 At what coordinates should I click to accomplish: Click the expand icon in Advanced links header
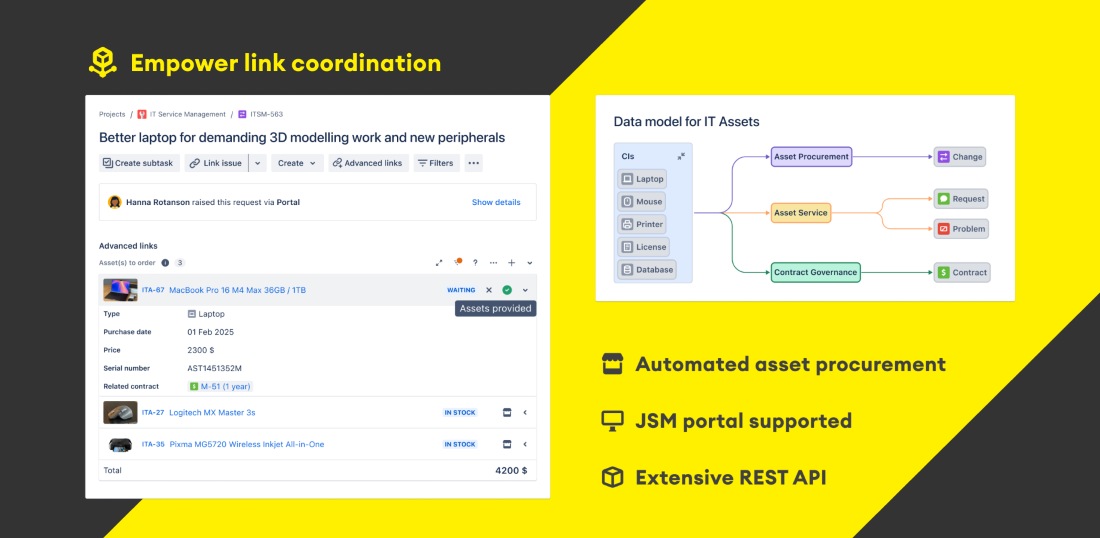(439, 263)
